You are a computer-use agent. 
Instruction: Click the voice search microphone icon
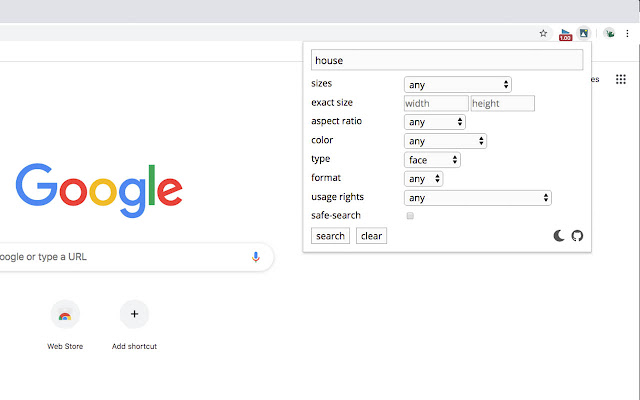tap(256, 257)
